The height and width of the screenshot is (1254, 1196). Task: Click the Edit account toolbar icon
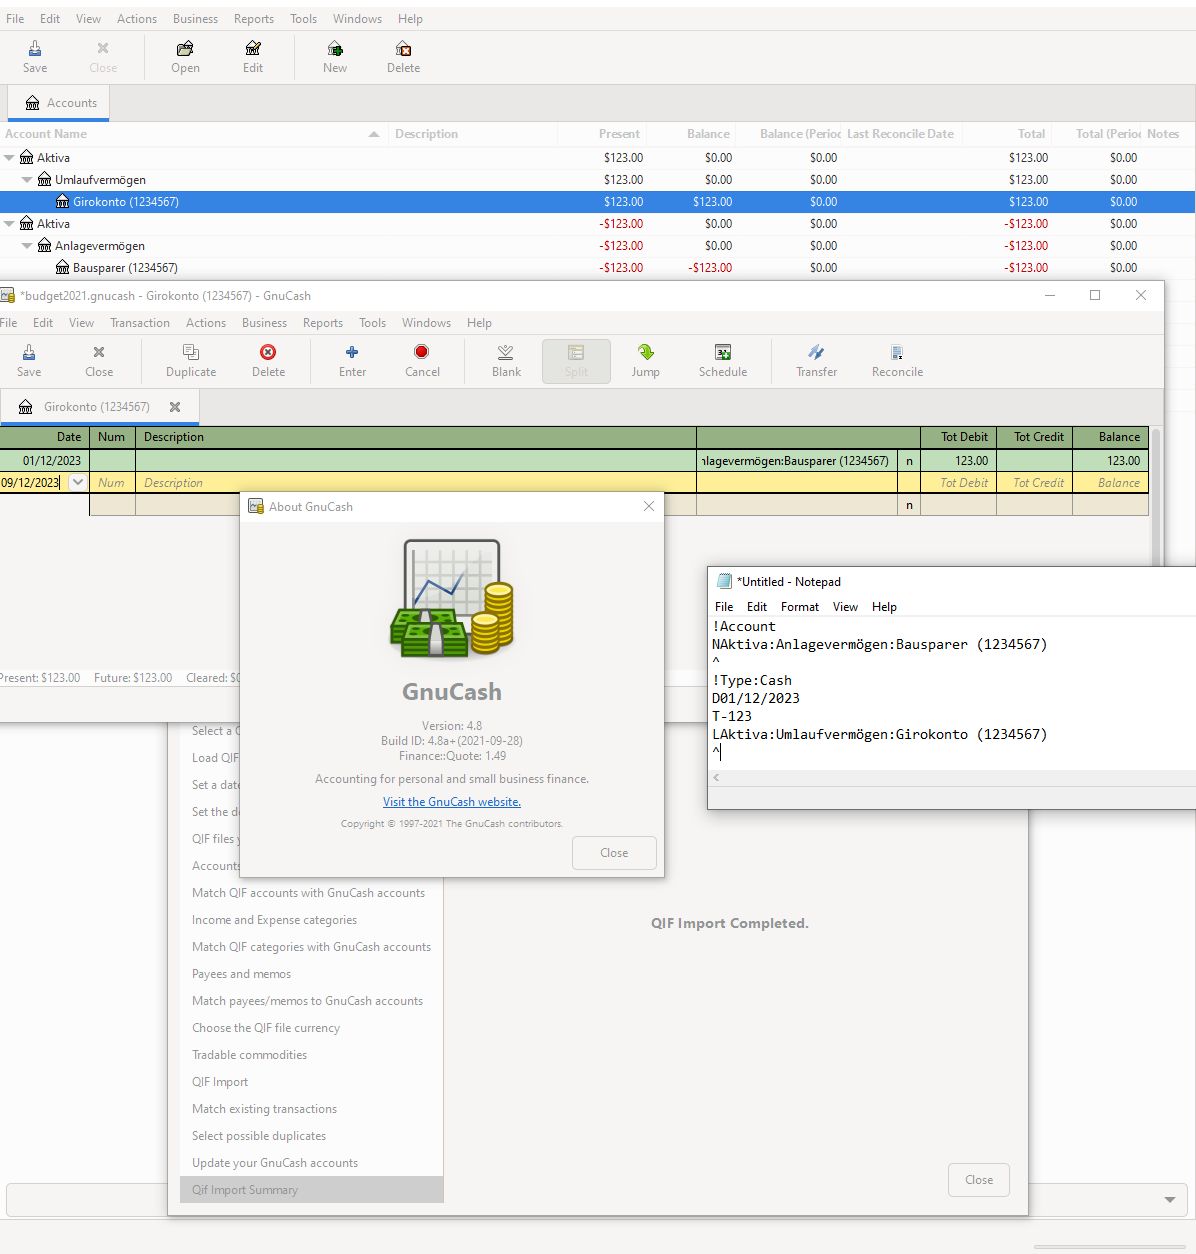tap(253, 57)
